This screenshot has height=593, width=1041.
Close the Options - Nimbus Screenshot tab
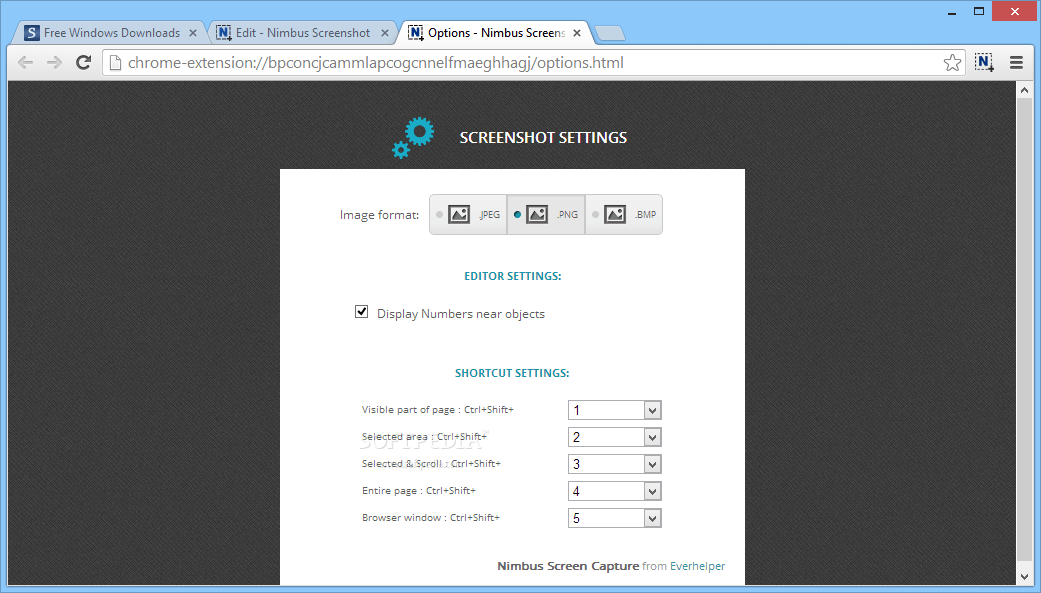576,33
